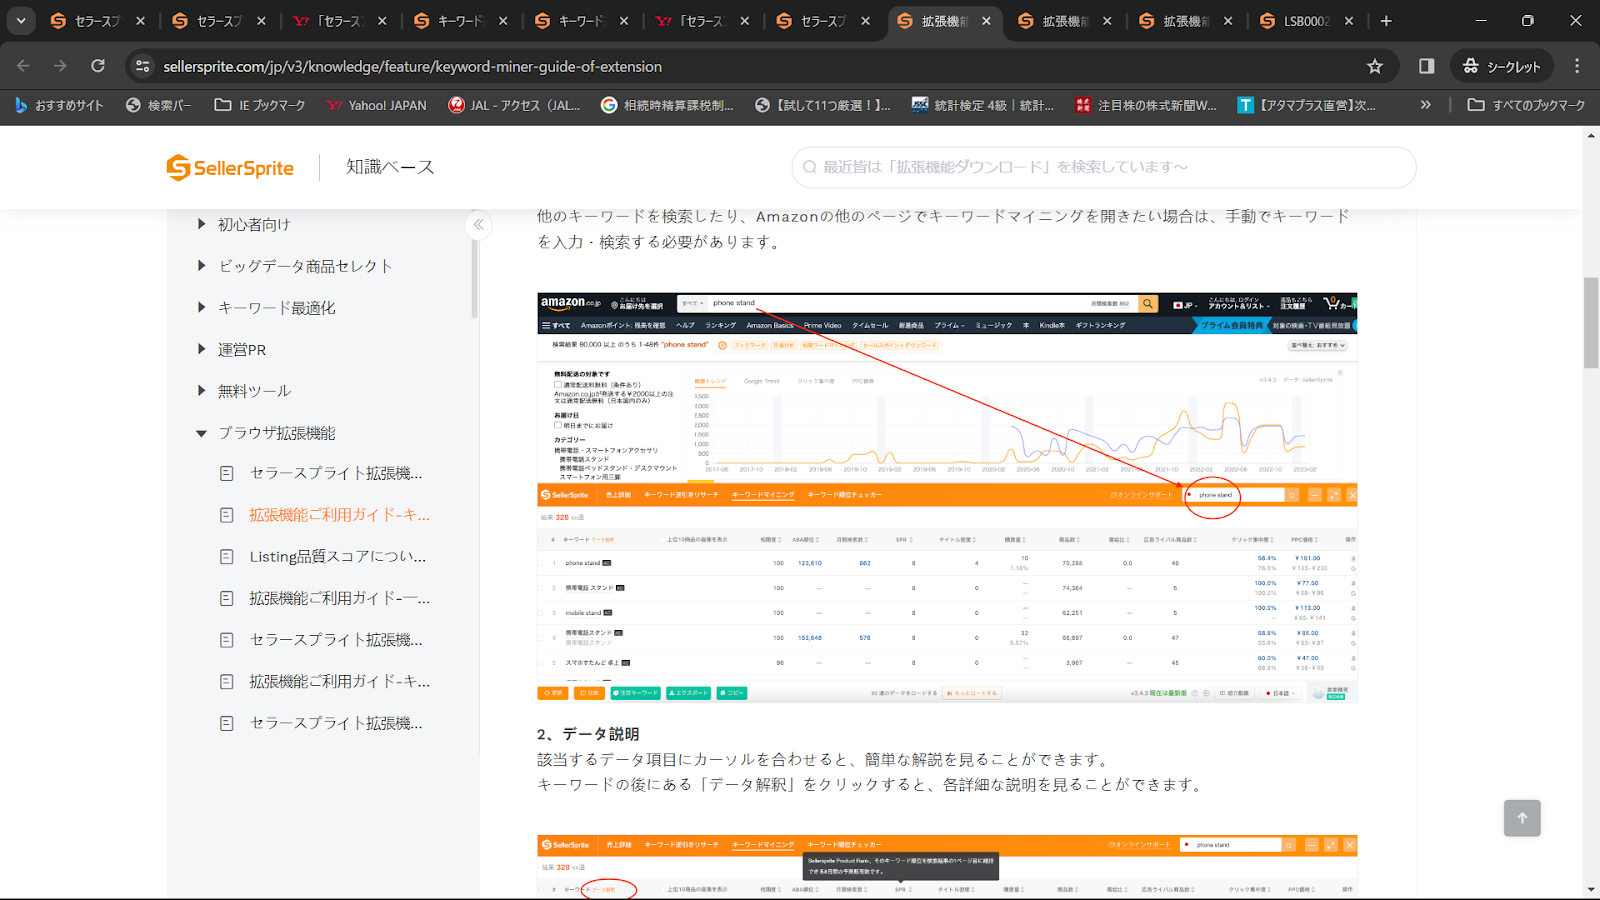Open a new browser tab
This screenshot has width=1600, height=900.
pyautogui.click(x=1386, y=21)
